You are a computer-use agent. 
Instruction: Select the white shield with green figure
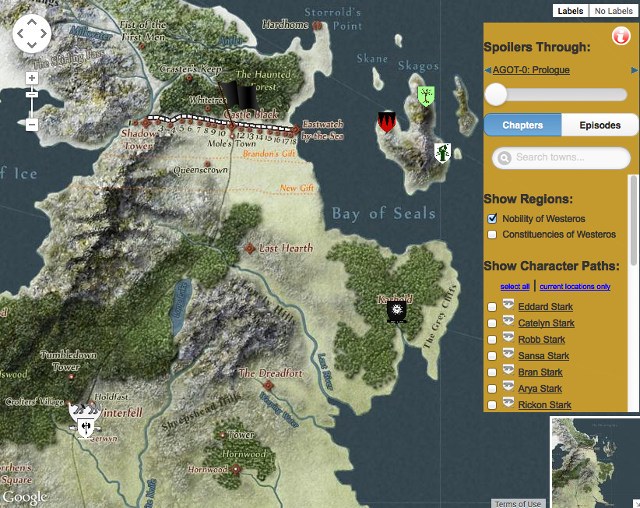[x=442, y=153]
